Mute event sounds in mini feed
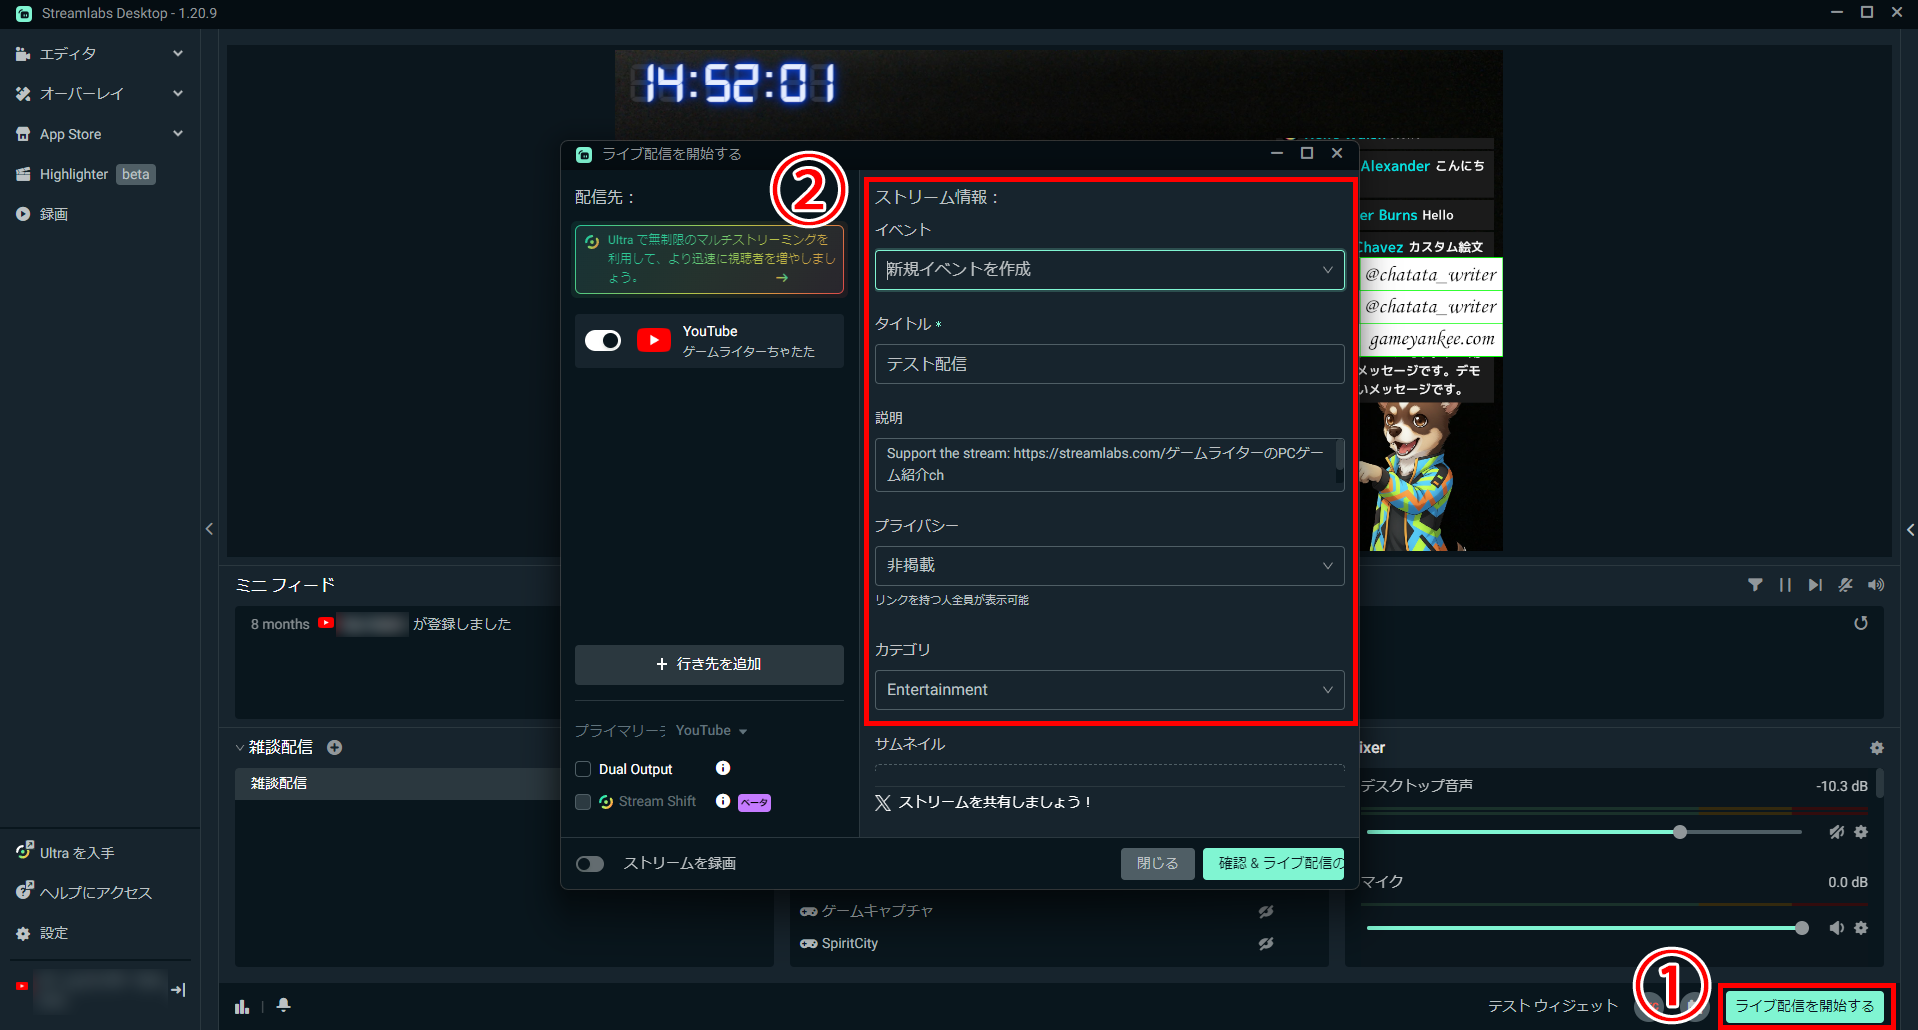The width and height of the screenshot is (1918, 1030). (x=1846, y=585)
